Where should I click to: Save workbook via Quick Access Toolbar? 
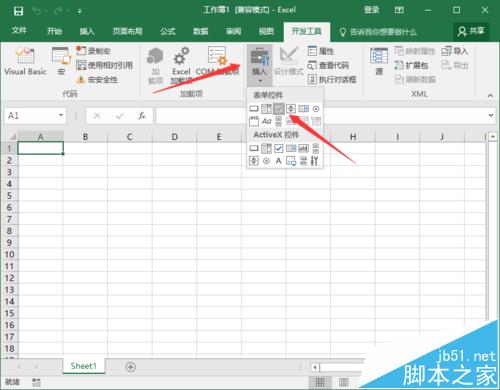click(x=18, y=11)
